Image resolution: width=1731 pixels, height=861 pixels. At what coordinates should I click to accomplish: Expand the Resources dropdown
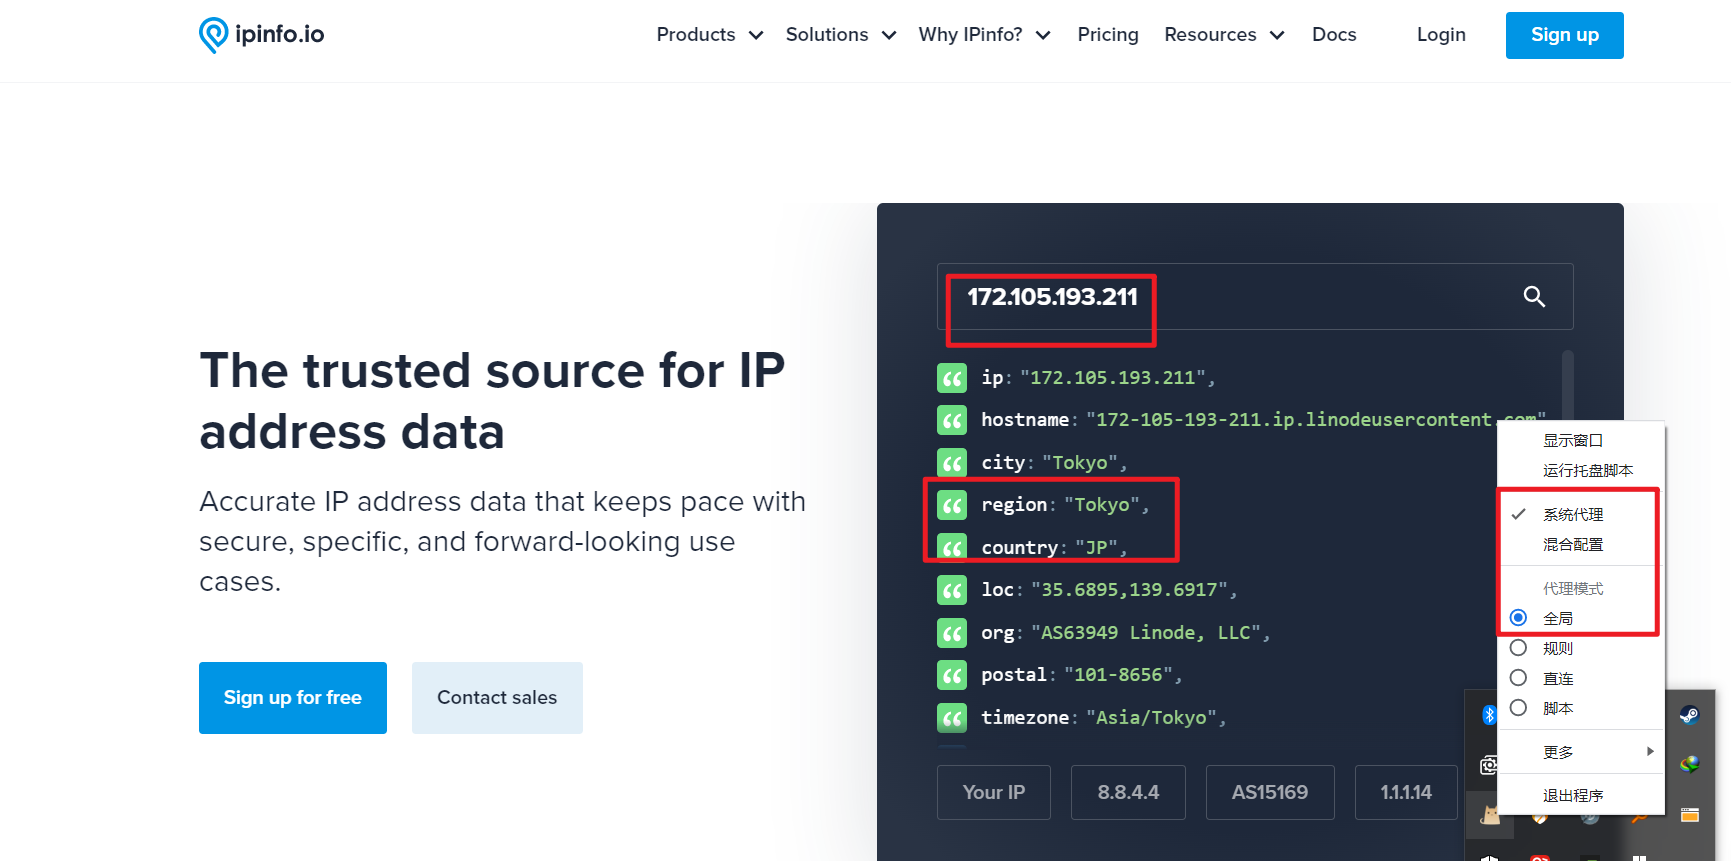click(1224, 35)
